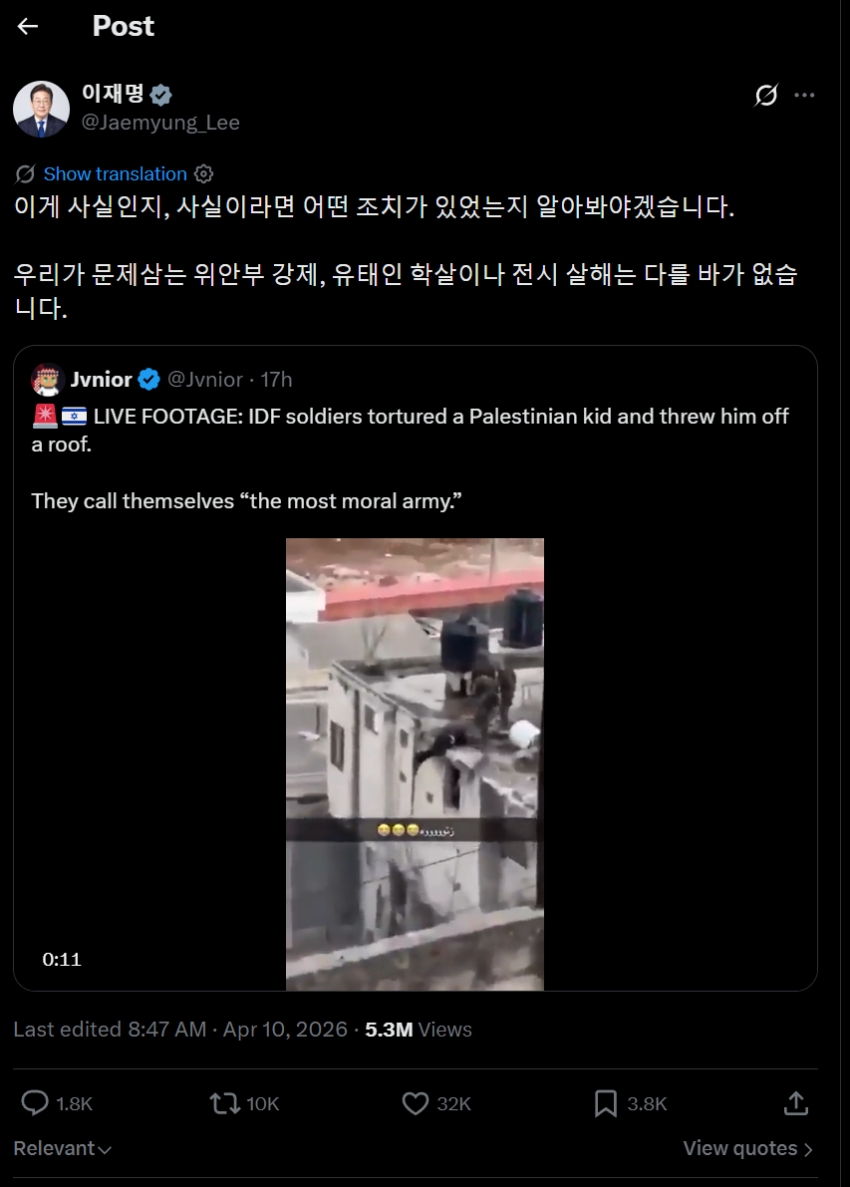The width and height of the screenshot is (850, 1187).
Task: Repost using the retweet icon
Action: tap(225, 1103)
